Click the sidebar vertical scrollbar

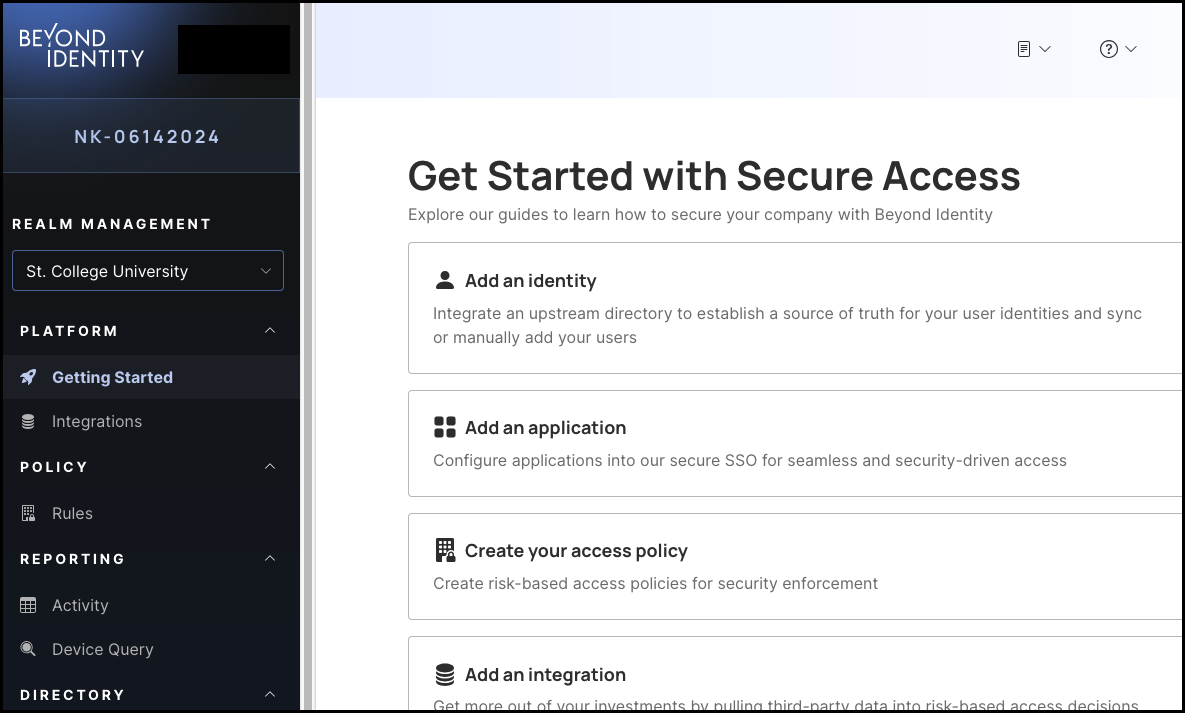pyautogui.click(x=308, y=356)
